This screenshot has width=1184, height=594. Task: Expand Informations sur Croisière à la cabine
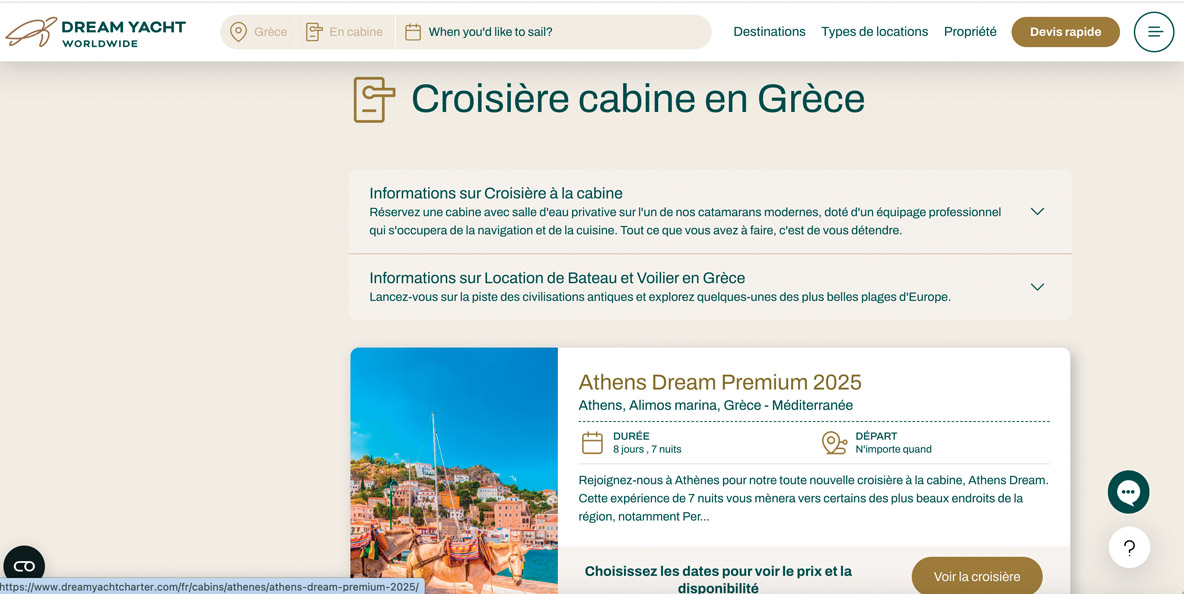pyautogui.click(x=1037, y=211)
